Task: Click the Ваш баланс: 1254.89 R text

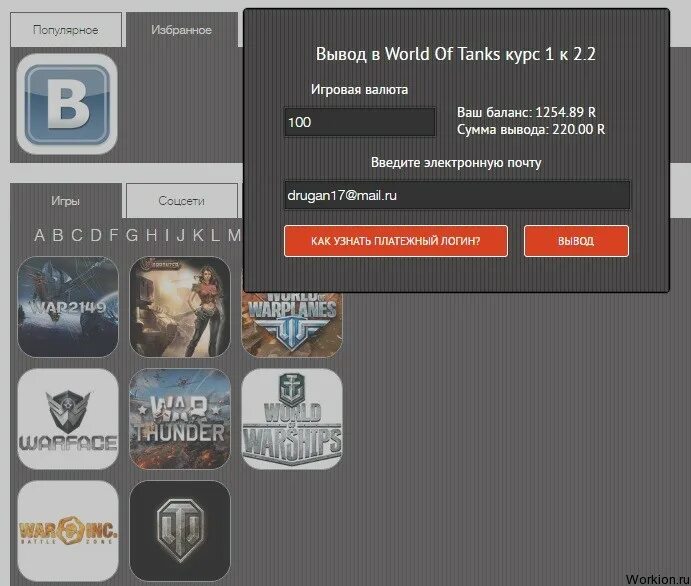Action: tap(526, 112)
